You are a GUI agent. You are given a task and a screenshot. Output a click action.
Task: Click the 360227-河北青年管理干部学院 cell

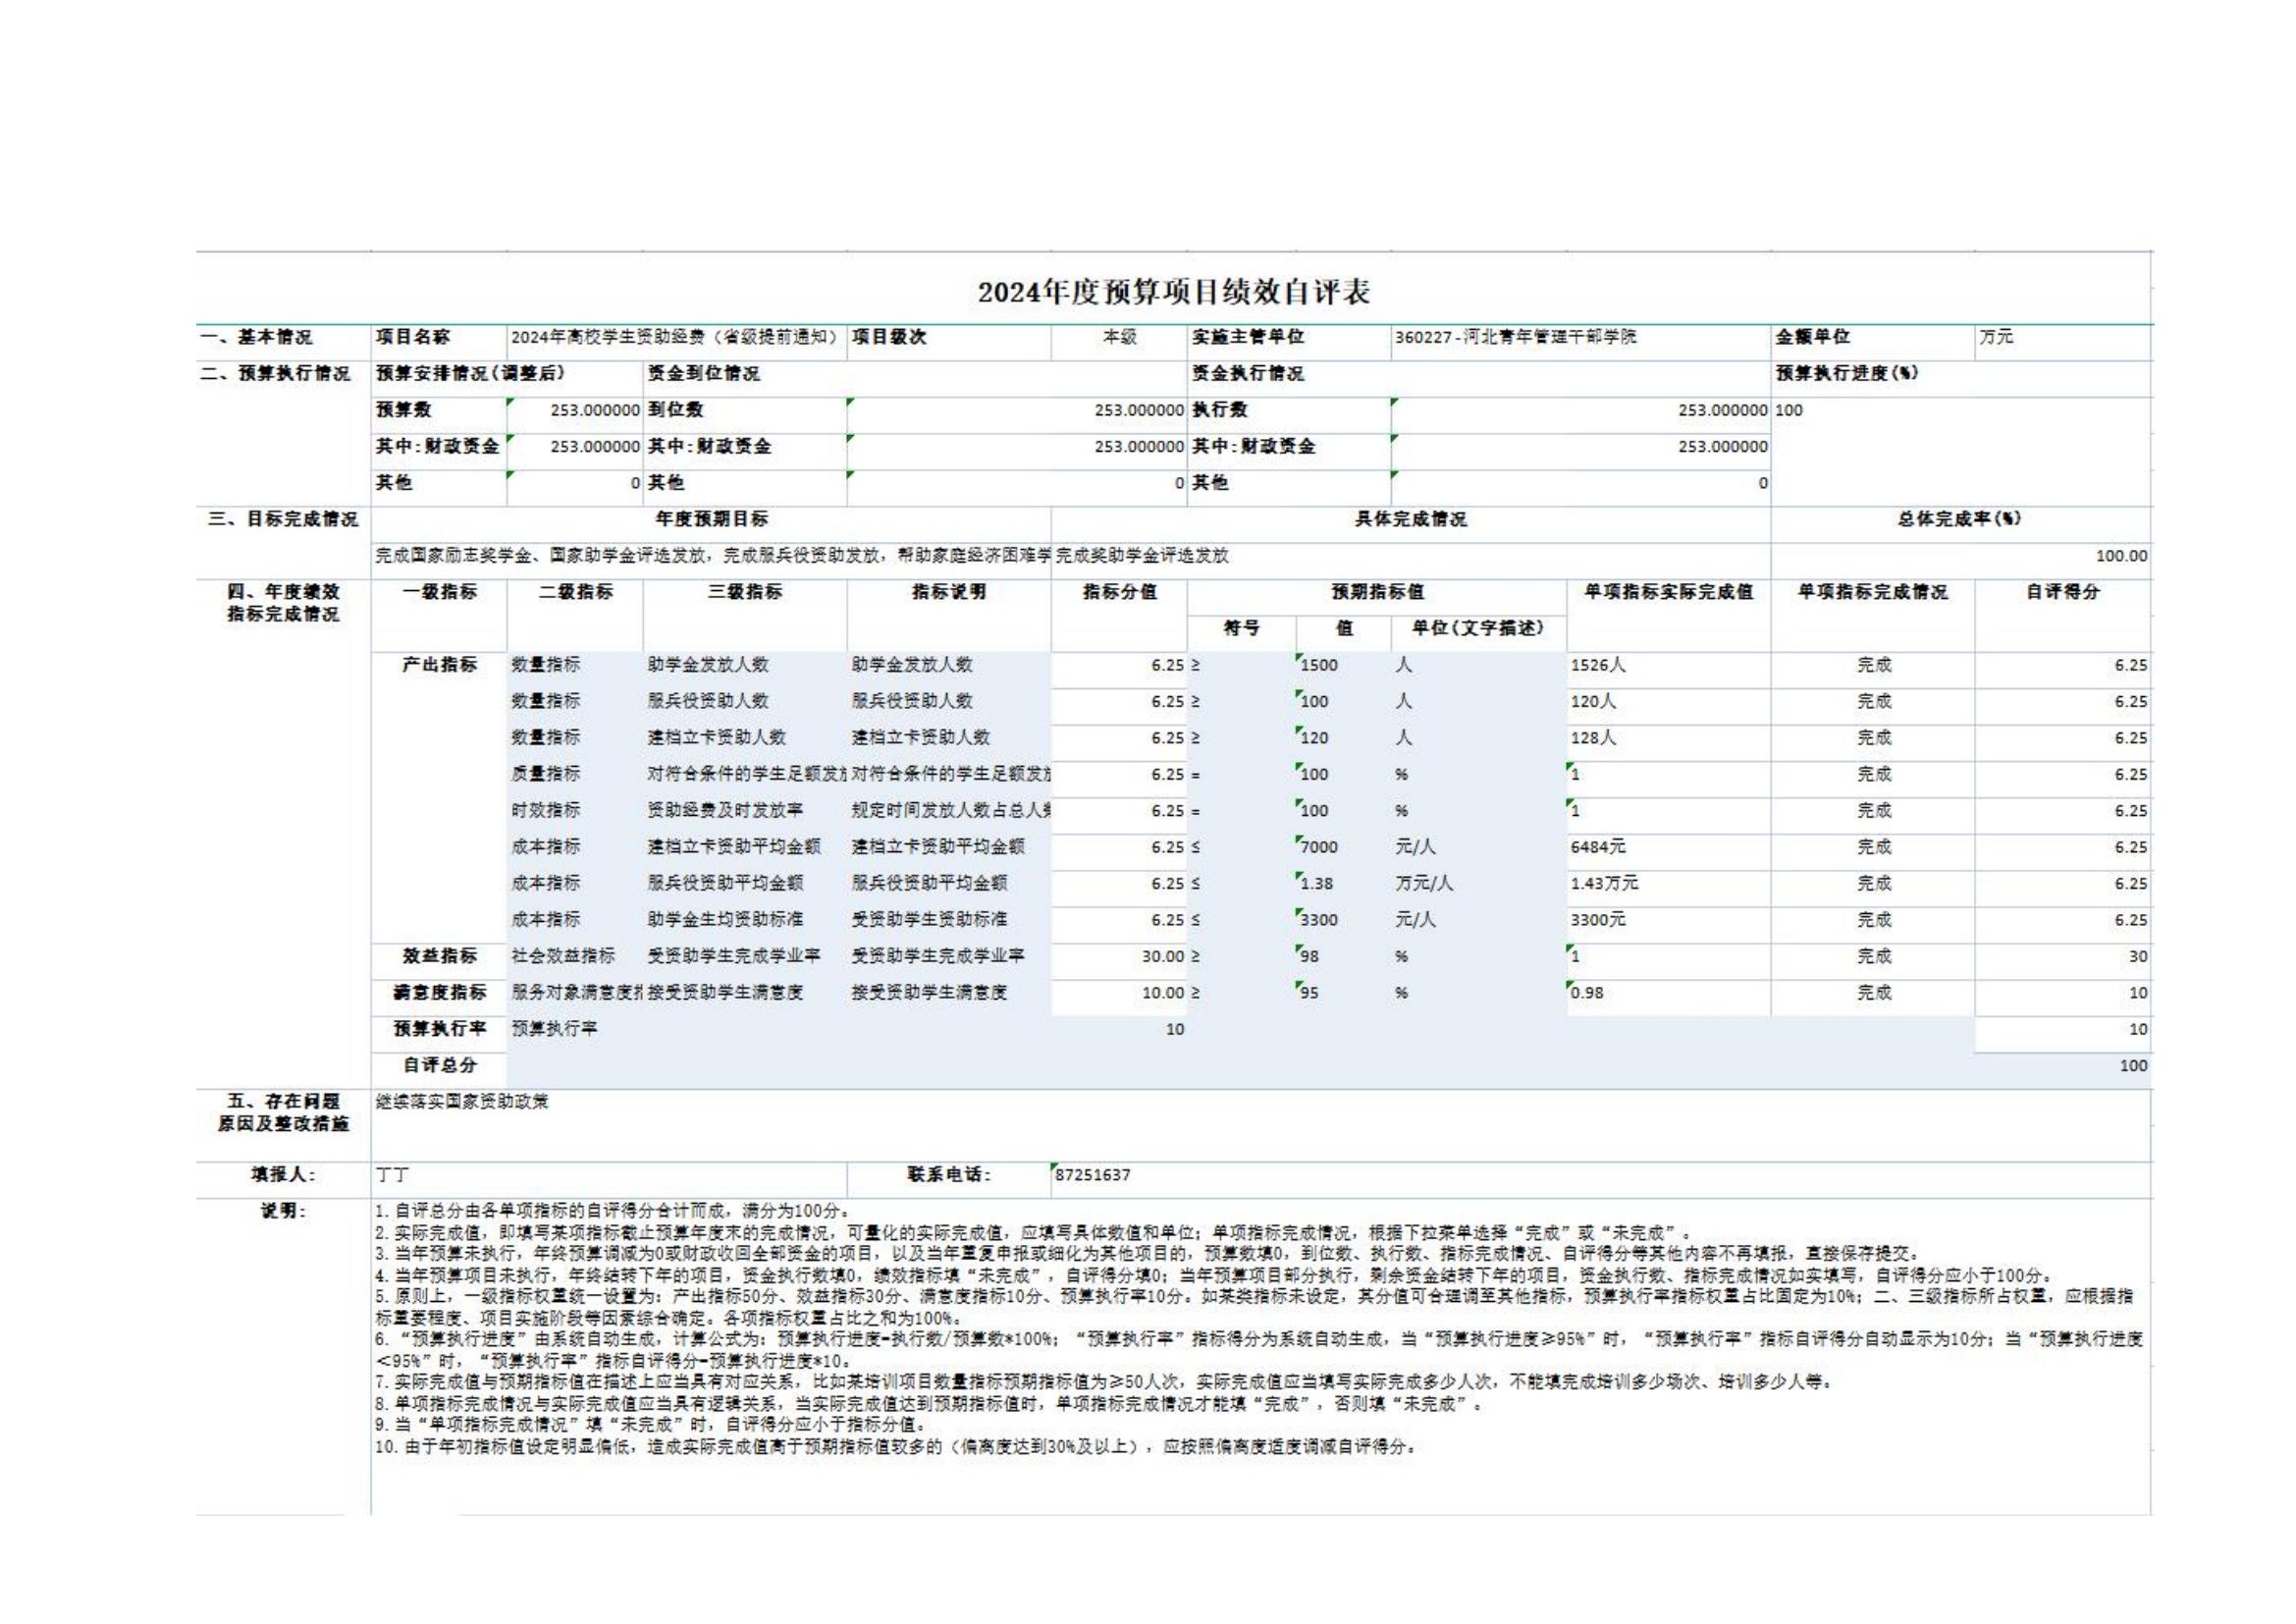[x=1514, y=338]
